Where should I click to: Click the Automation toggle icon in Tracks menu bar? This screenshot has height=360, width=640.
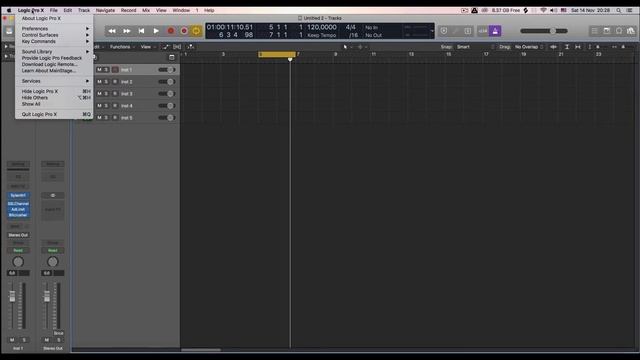click(x=165, y=47)
